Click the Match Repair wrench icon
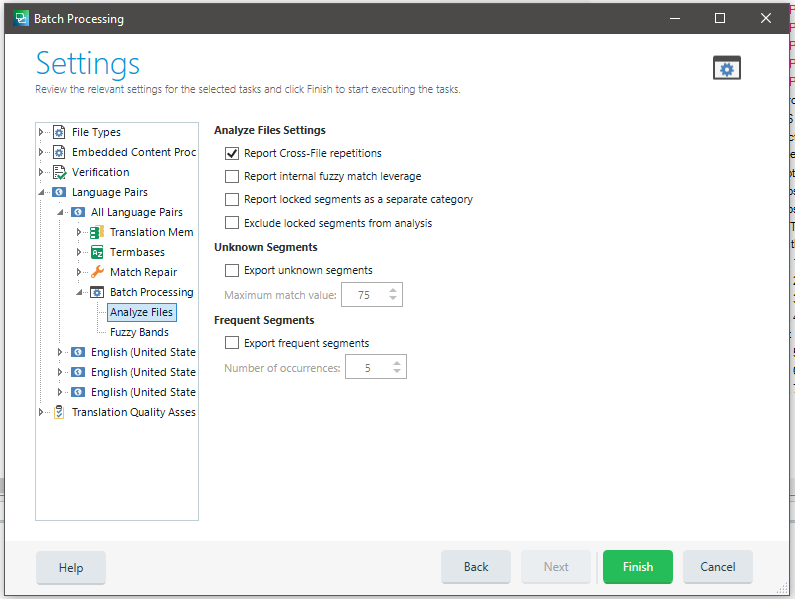The image size is (795, 599). coord(97,272)
